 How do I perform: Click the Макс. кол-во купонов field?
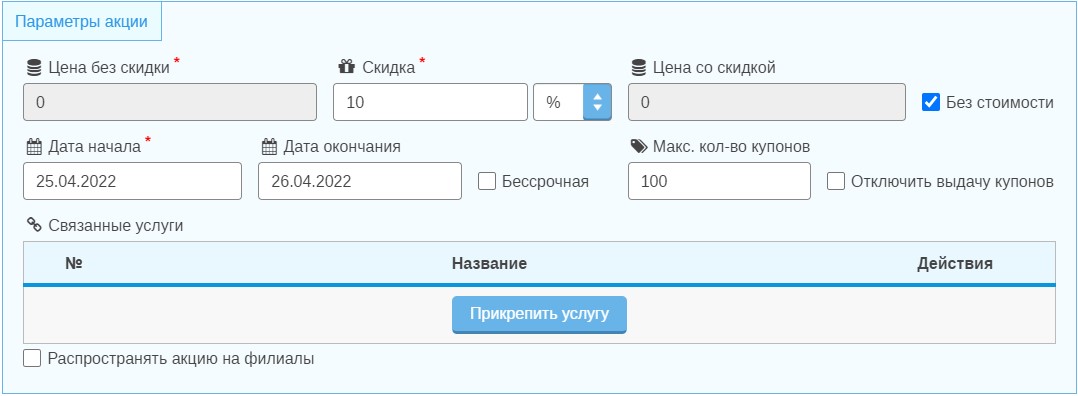[x=719, y=182]
